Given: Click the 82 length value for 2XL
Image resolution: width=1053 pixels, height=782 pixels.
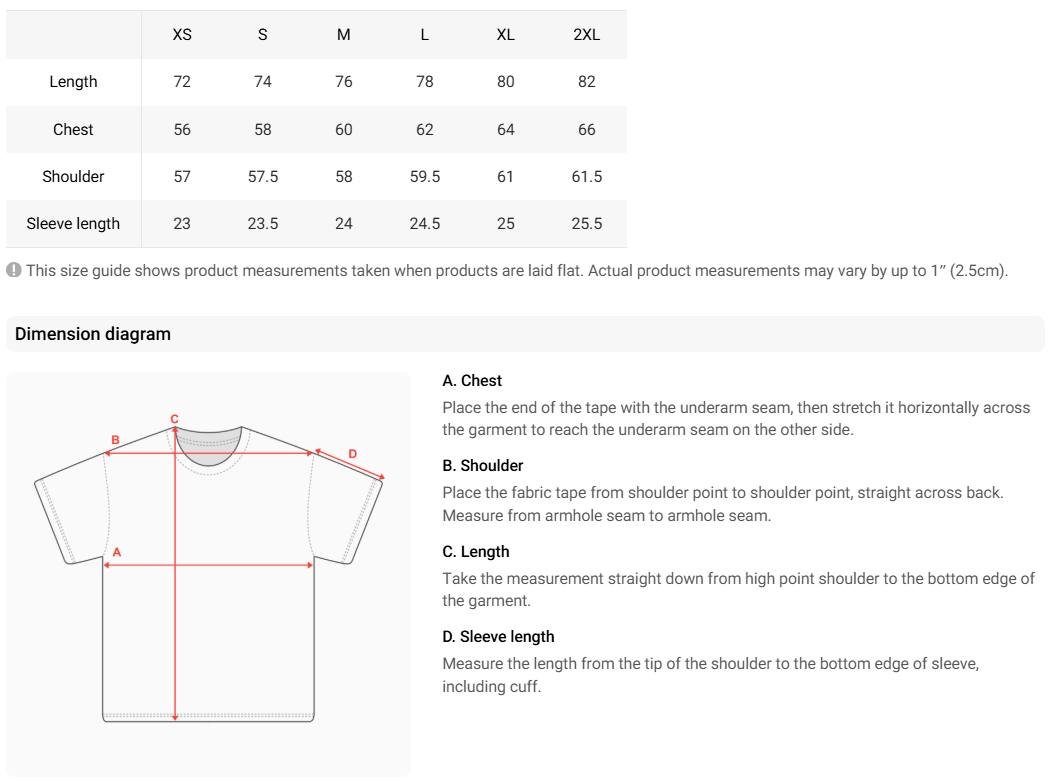Looking at the screenshot, I should point(586,82).
